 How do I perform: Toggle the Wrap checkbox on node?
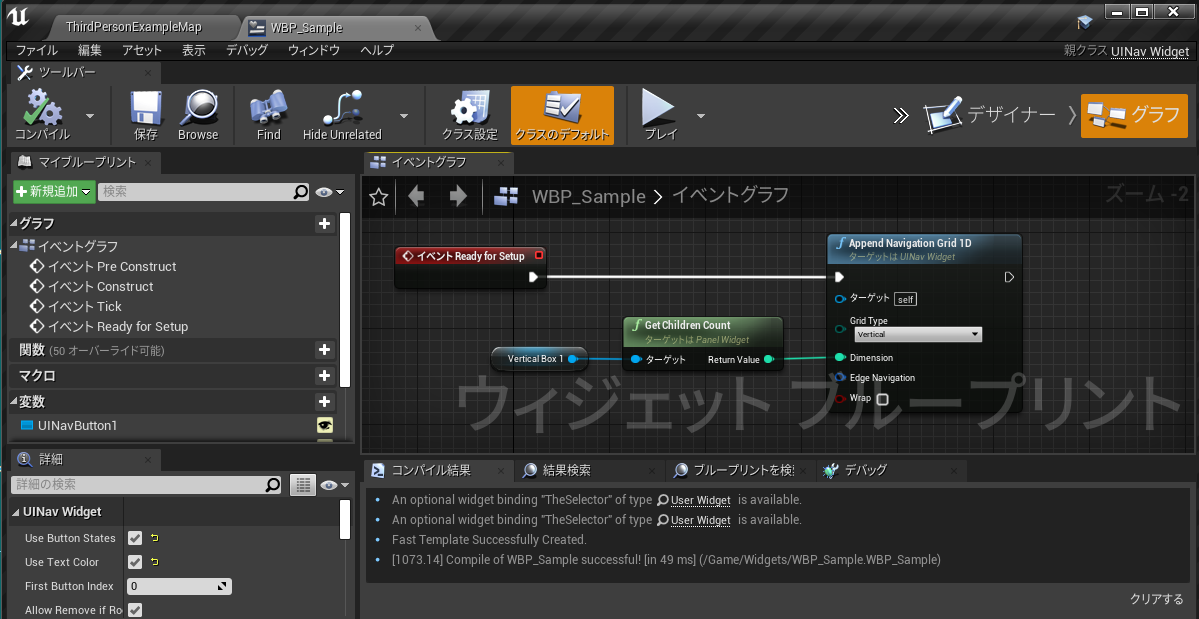click(x=882, y=399)
